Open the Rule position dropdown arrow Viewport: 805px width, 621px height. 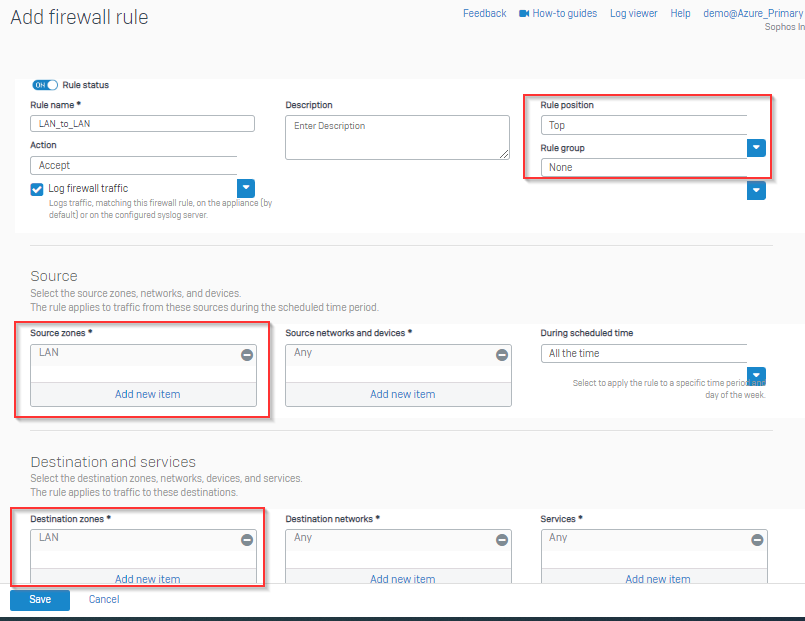click(x=756, y=148)
